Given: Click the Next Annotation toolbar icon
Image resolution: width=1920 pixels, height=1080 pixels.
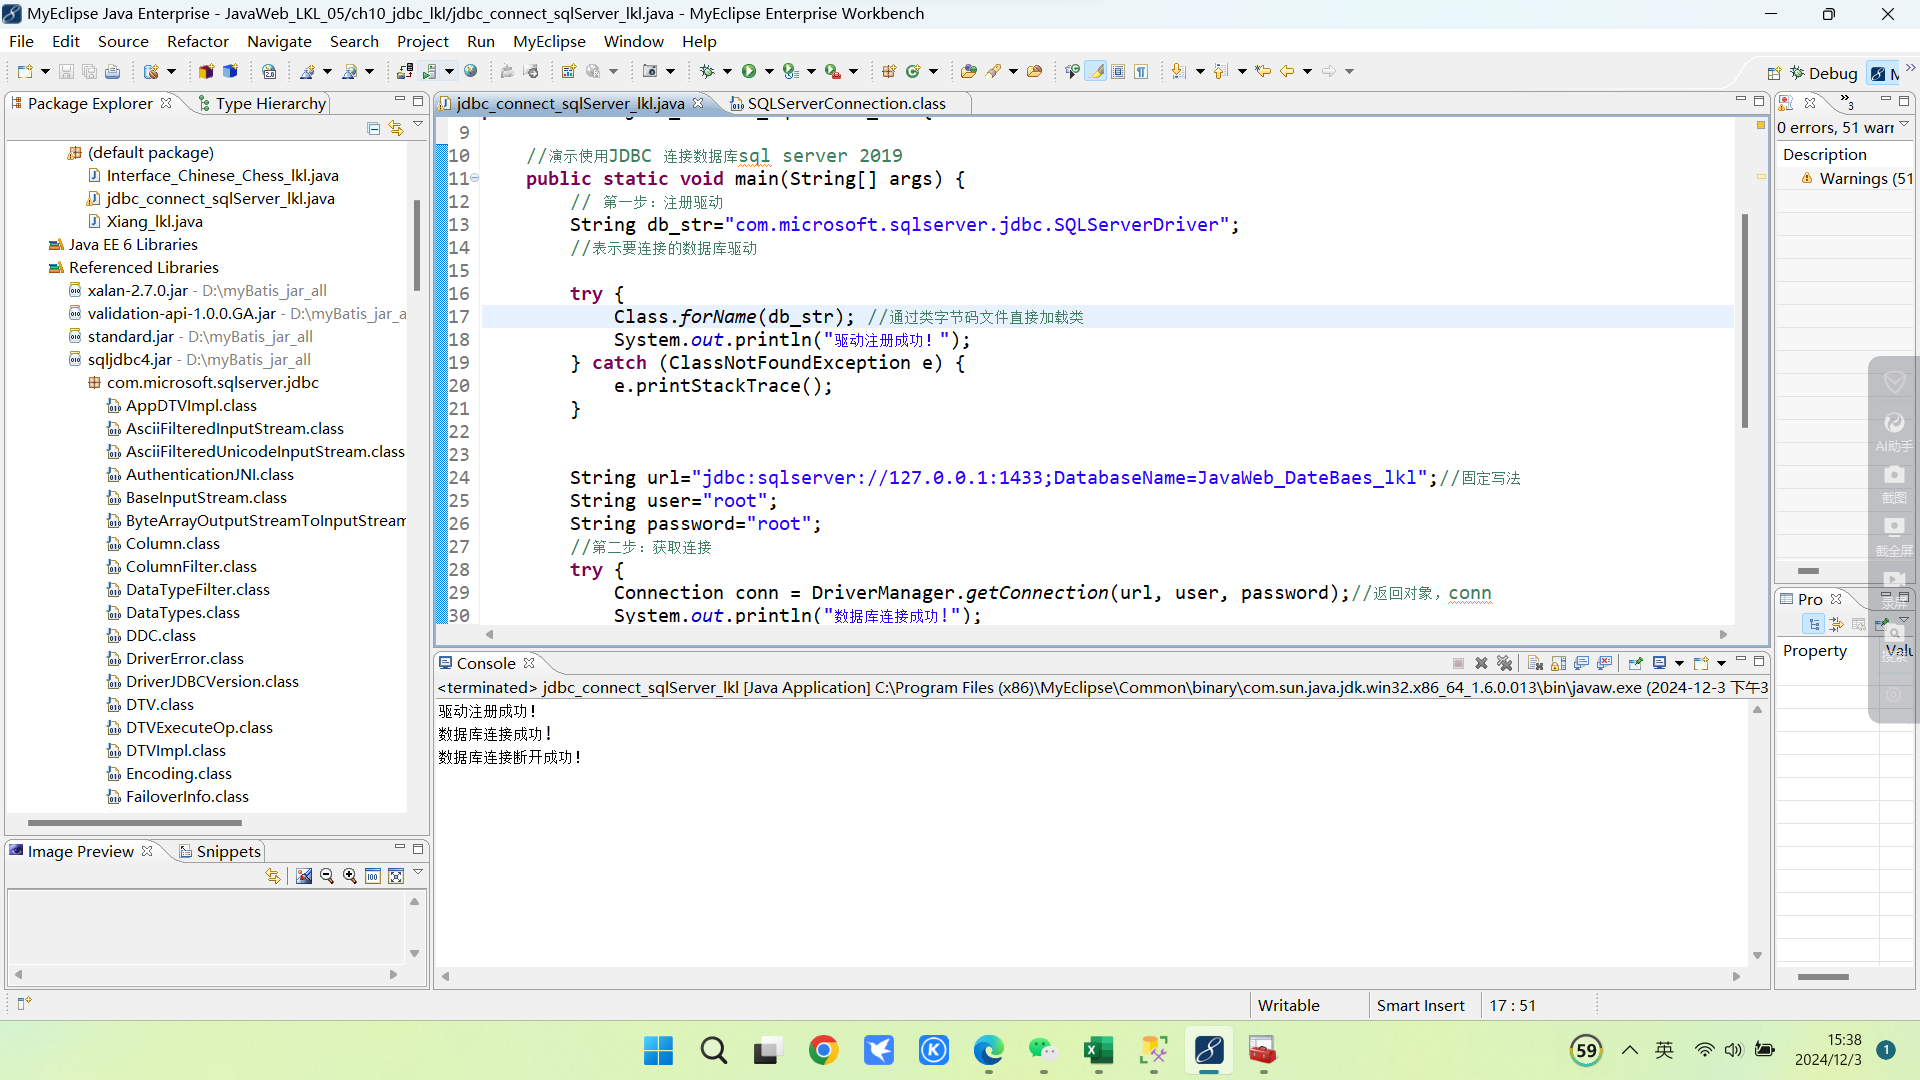Looking at the screenshot, I should [x=1179, y=71].
